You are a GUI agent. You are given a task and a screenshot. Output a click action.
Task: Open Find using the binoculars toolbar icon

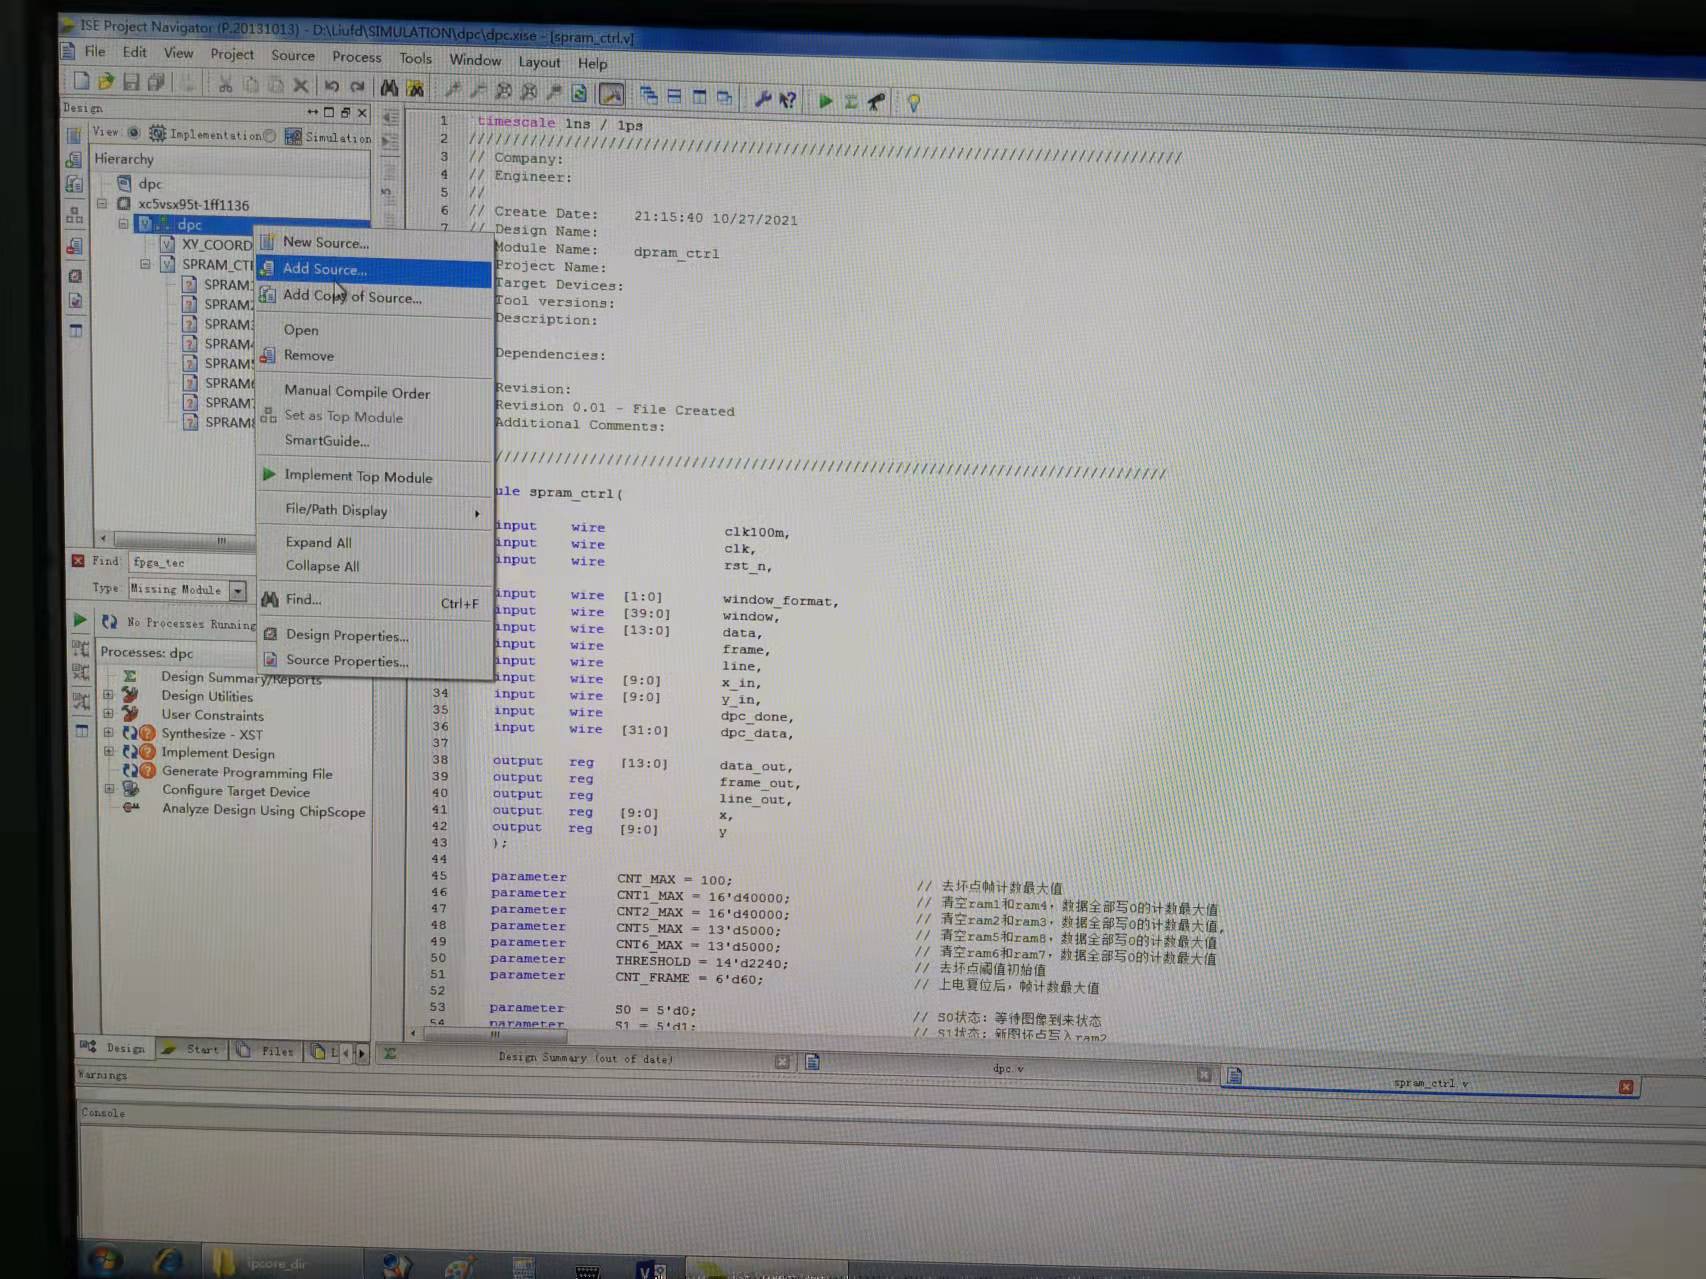click(x=389, y=88)
